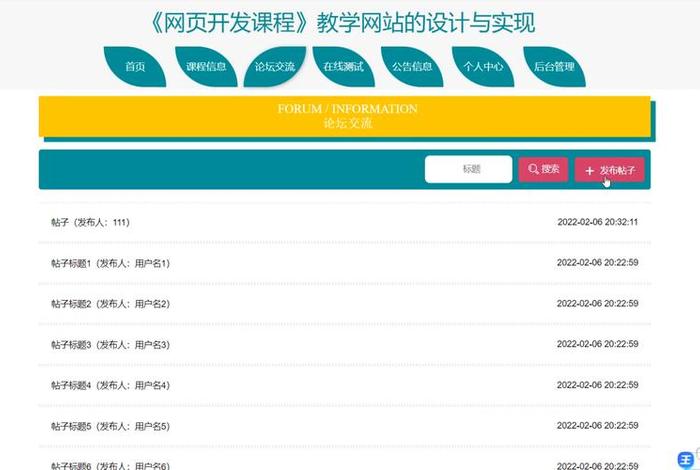This screenshot has width=700, height=470.
Task: Open post 帖子标题1 by 用户名1
Action: pyautogui.click(x=110, y=263)
